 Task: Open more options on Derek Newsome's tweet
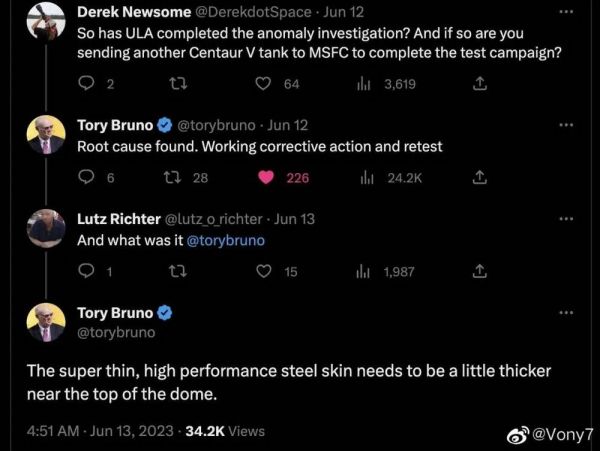coord(566,13)
